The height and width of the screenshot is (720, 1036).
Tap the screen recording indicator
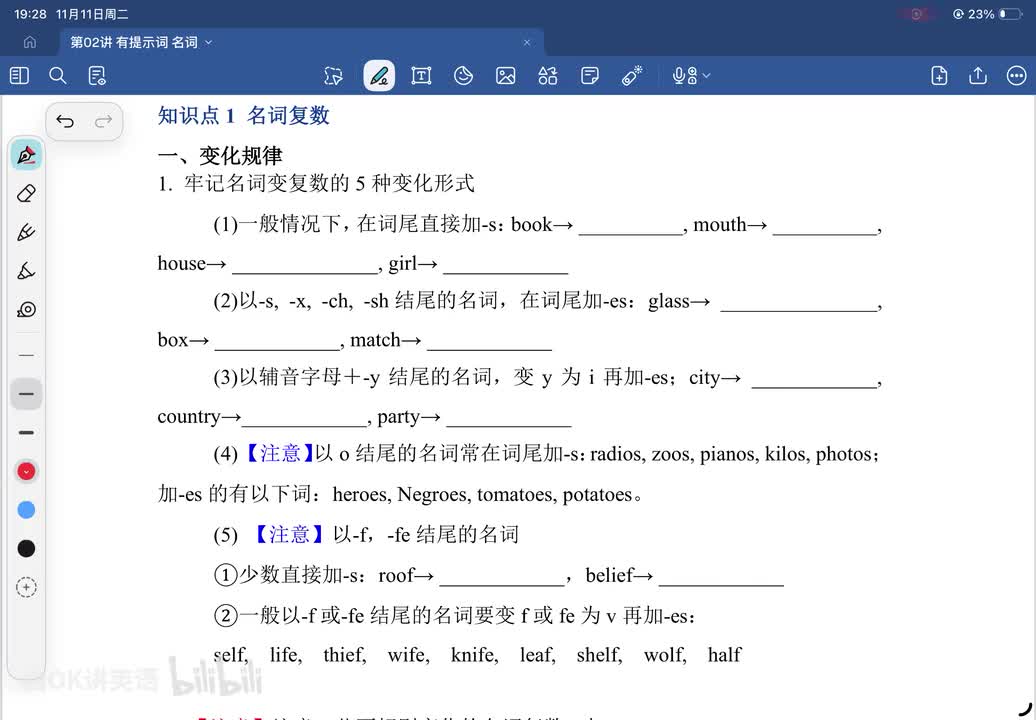(917, 14)
